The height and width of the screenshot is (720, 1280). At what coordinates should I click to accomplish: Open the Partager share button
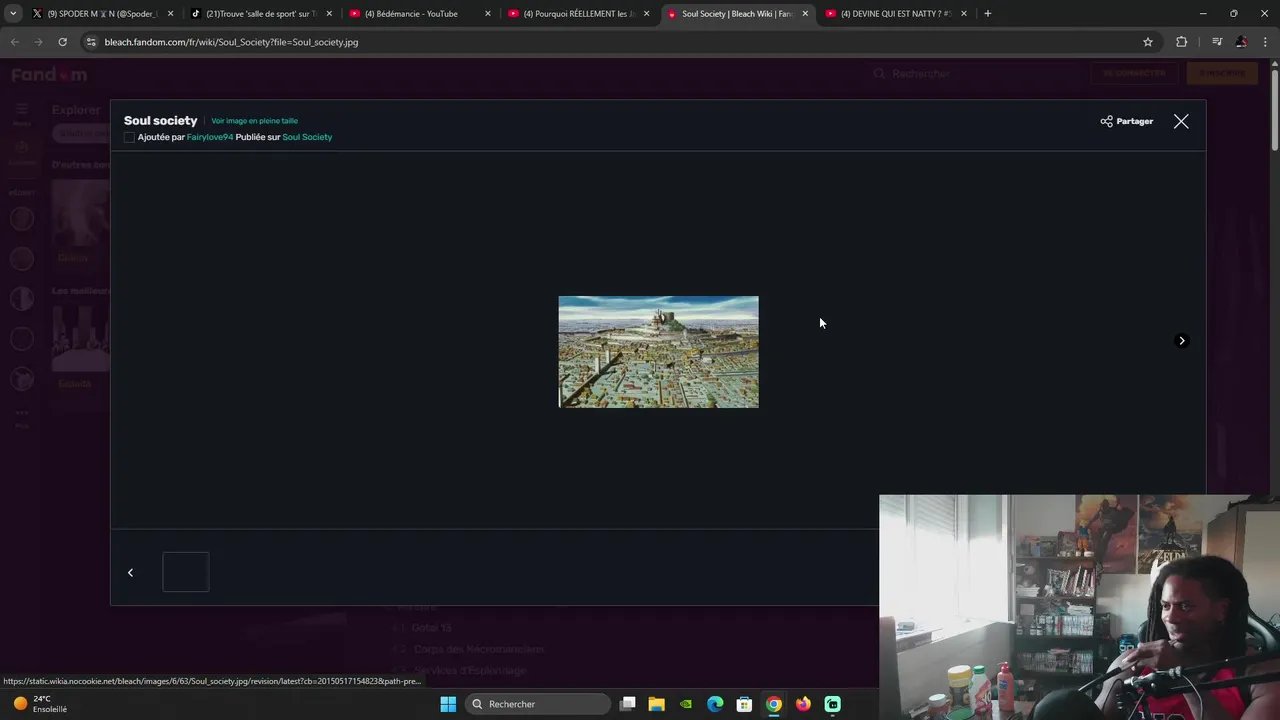coord(1127,121)
